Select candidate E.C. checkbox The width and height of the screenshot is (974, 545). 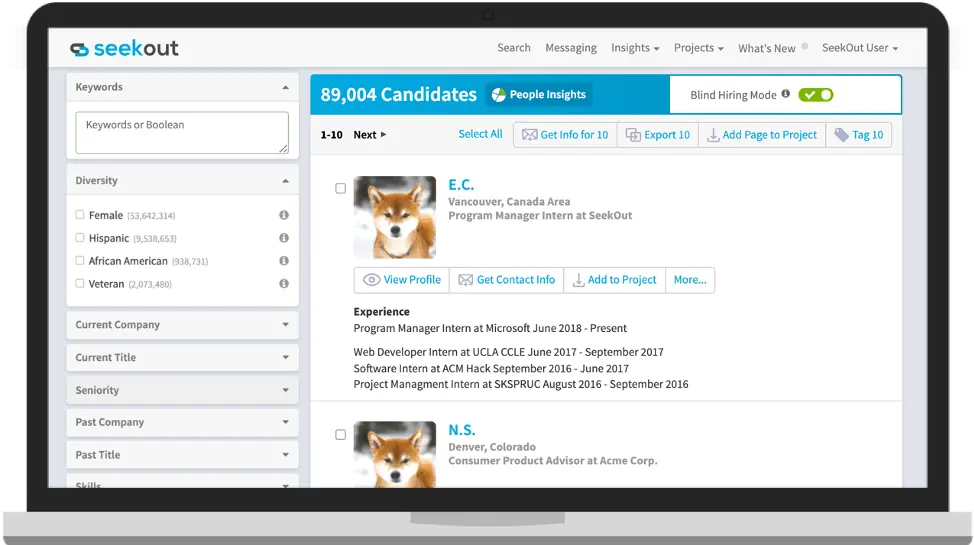(x=340, y=188)
